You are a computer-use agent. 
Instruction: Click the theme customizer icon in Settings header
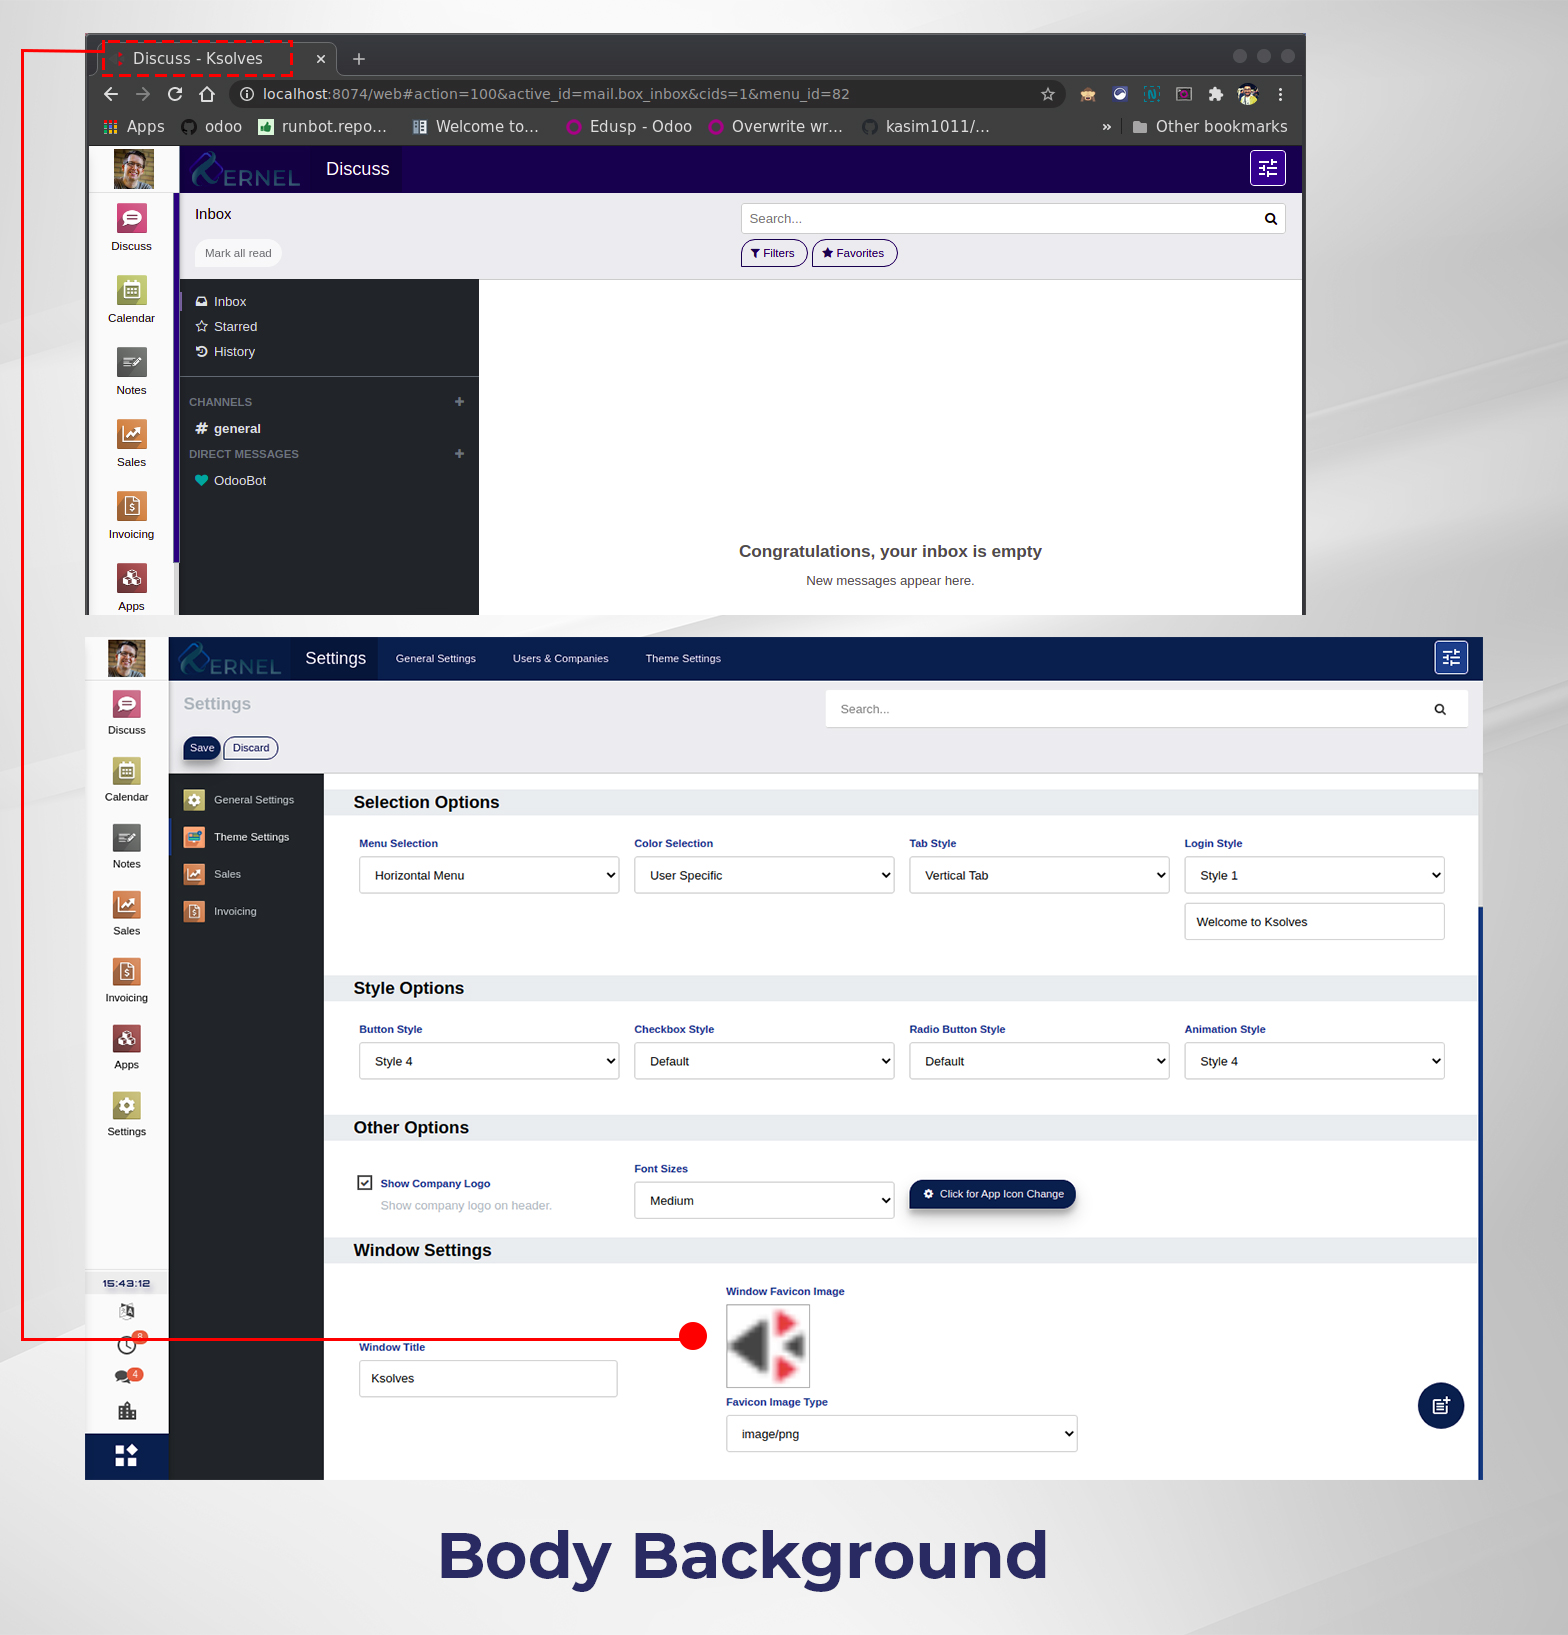coord(1451,658)
